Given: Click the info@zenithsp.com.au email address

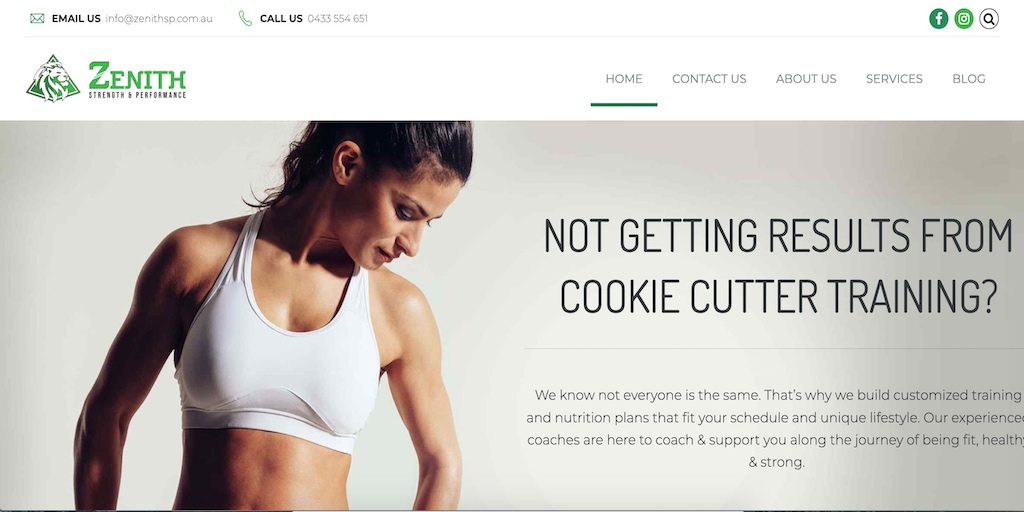Looking at the screenshot, I should click(x=159, y=18).
